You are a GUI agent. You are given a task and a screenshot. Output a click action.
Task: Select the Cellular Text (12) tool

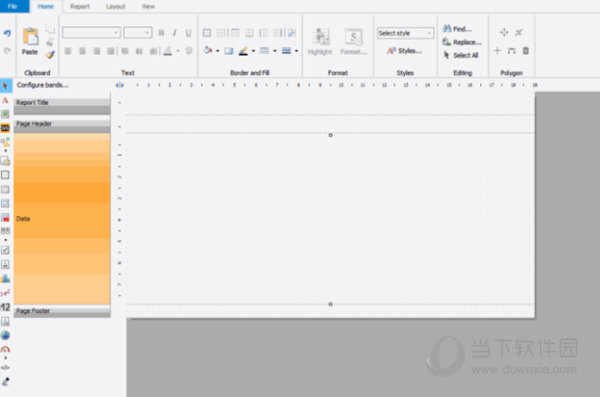pos(5,307)
